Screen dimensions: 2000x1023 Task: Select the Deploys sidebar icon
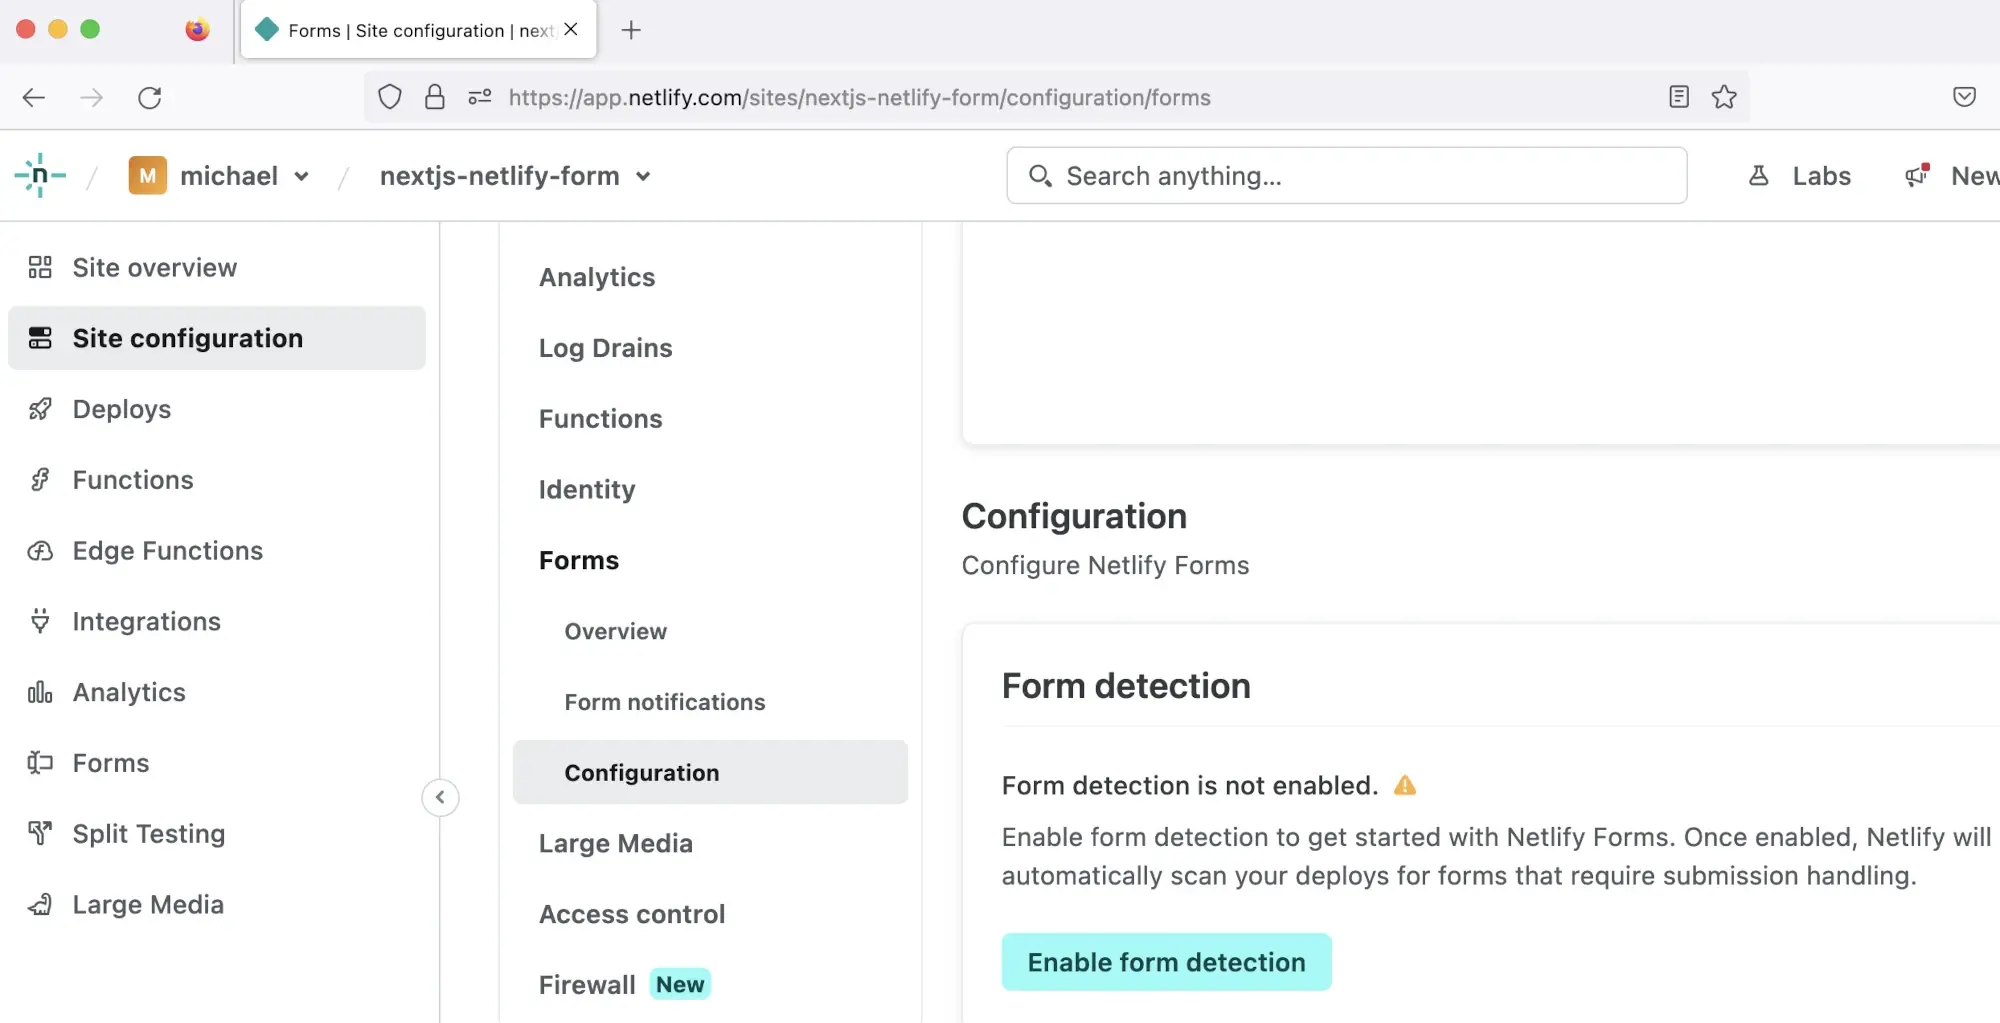(x=40, y=409)
